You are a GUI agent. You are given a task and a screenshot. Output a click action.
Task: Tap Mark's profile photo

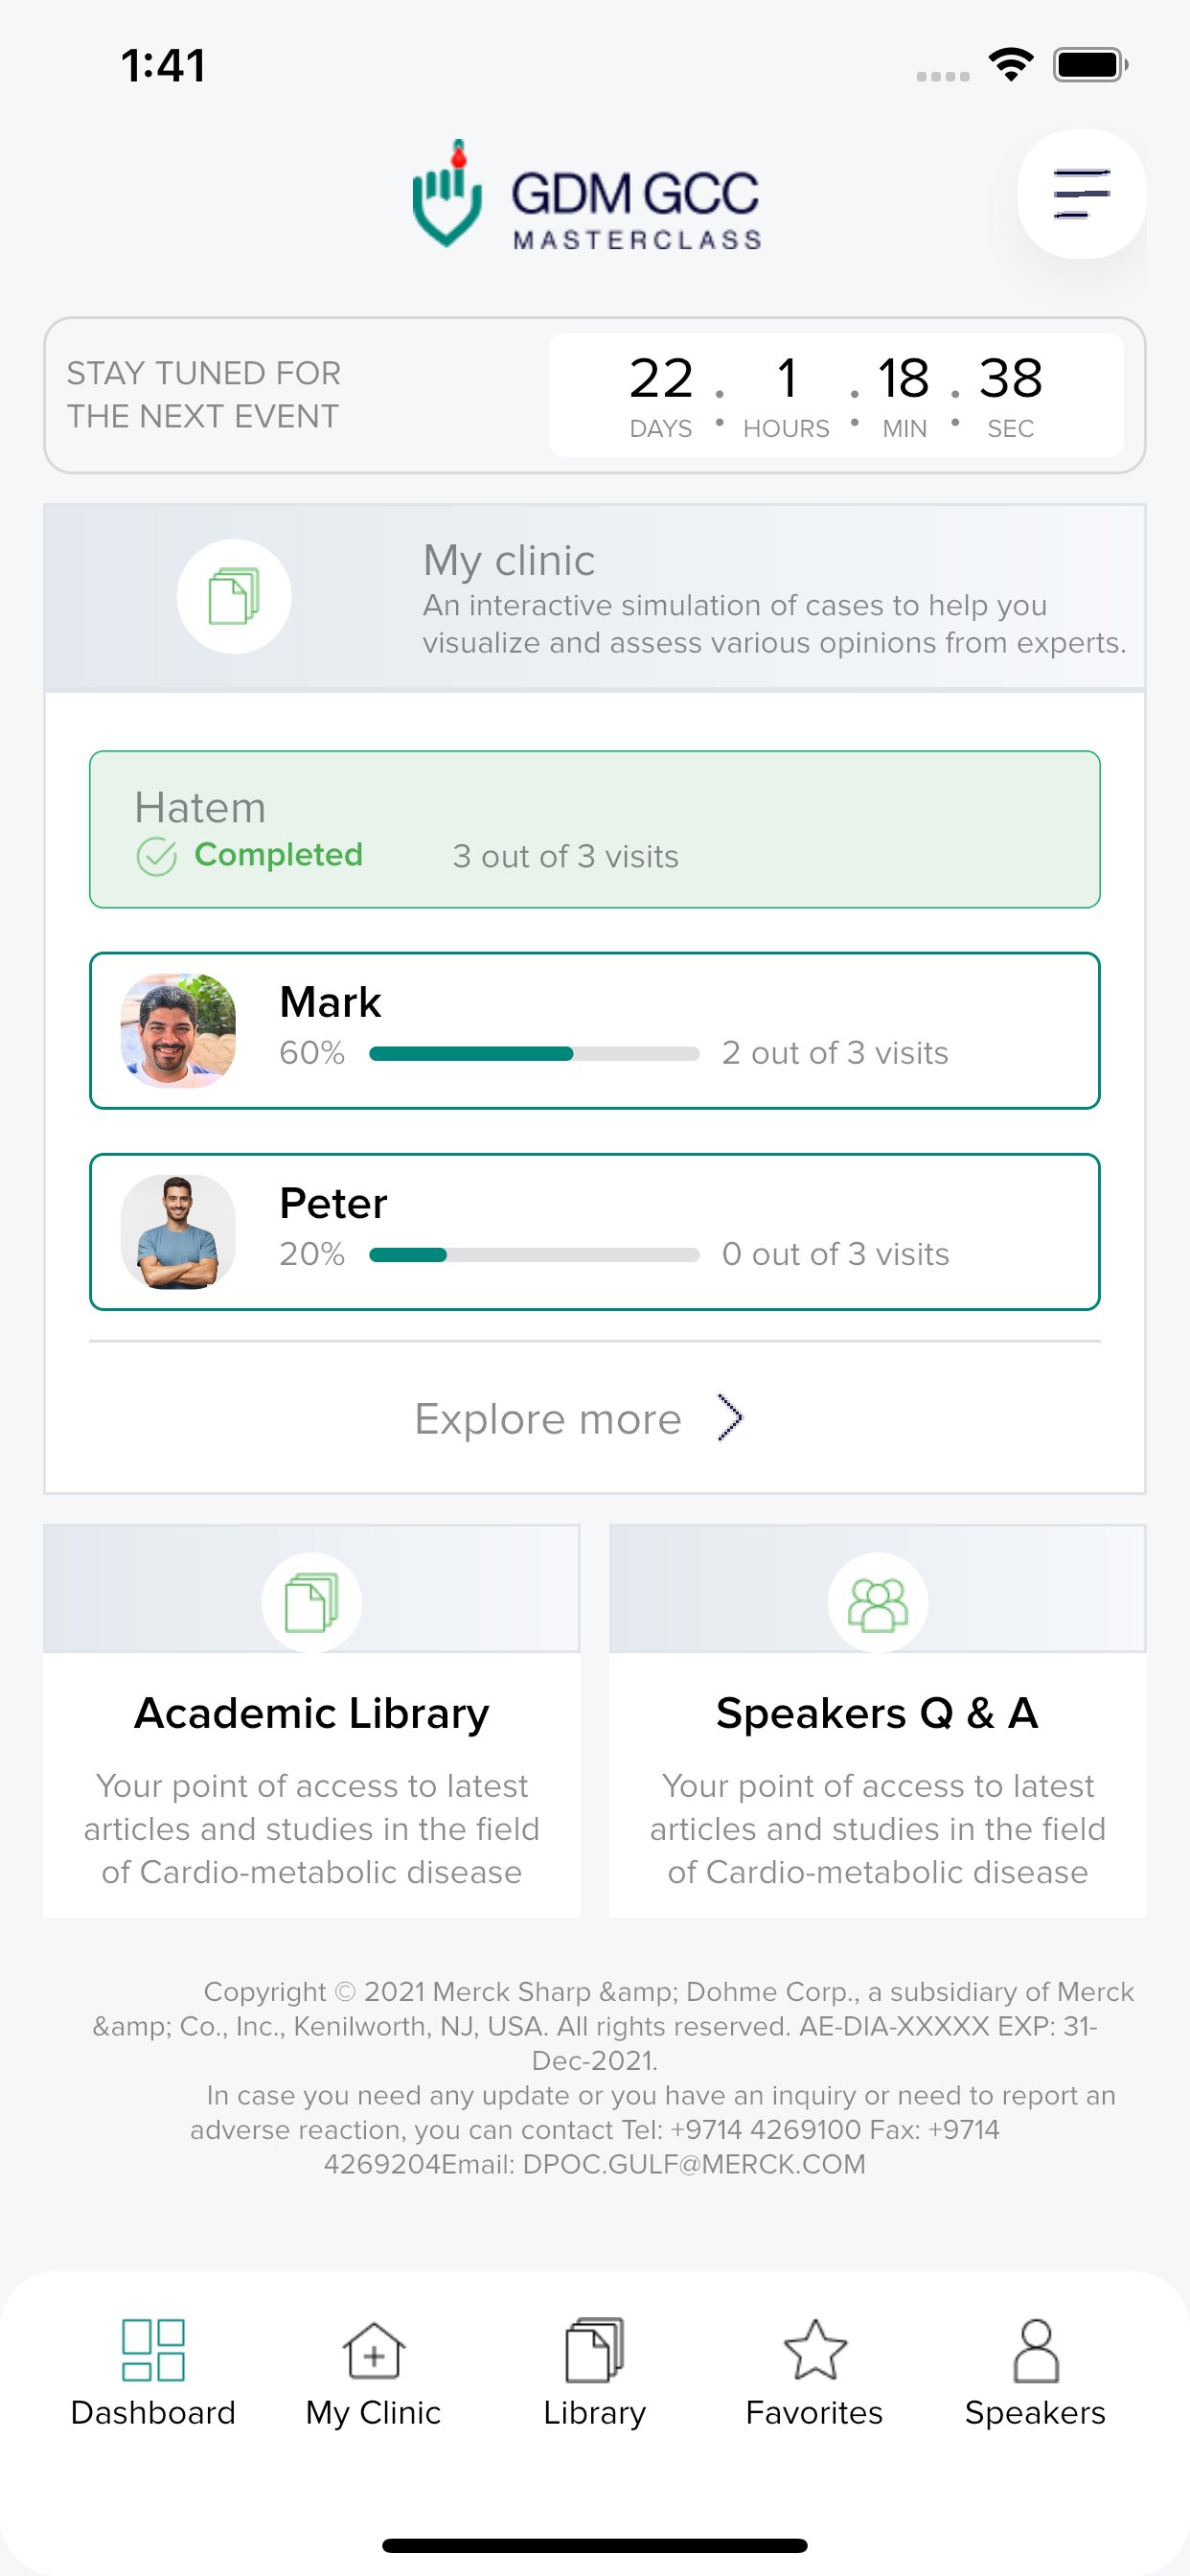[x=178, y=1030]
